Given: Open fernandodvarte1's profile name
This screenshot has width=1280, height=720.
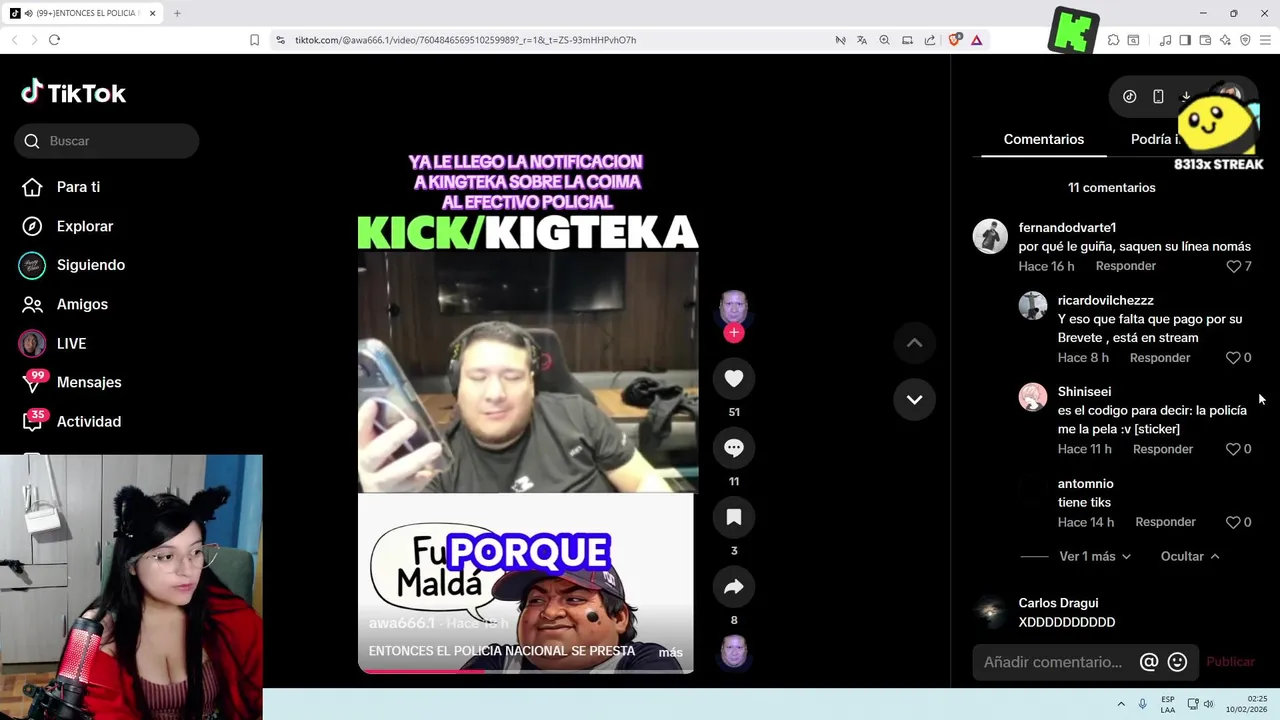Looking at the screenshot, I should 1067,228.
